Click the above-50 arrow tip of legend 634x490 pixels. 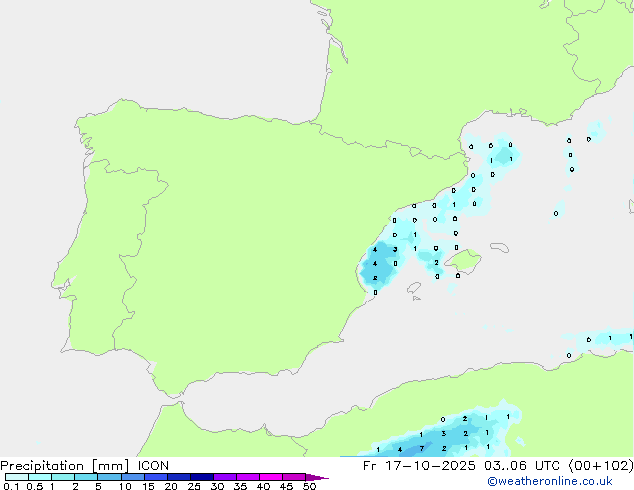(x=317, y=477)
